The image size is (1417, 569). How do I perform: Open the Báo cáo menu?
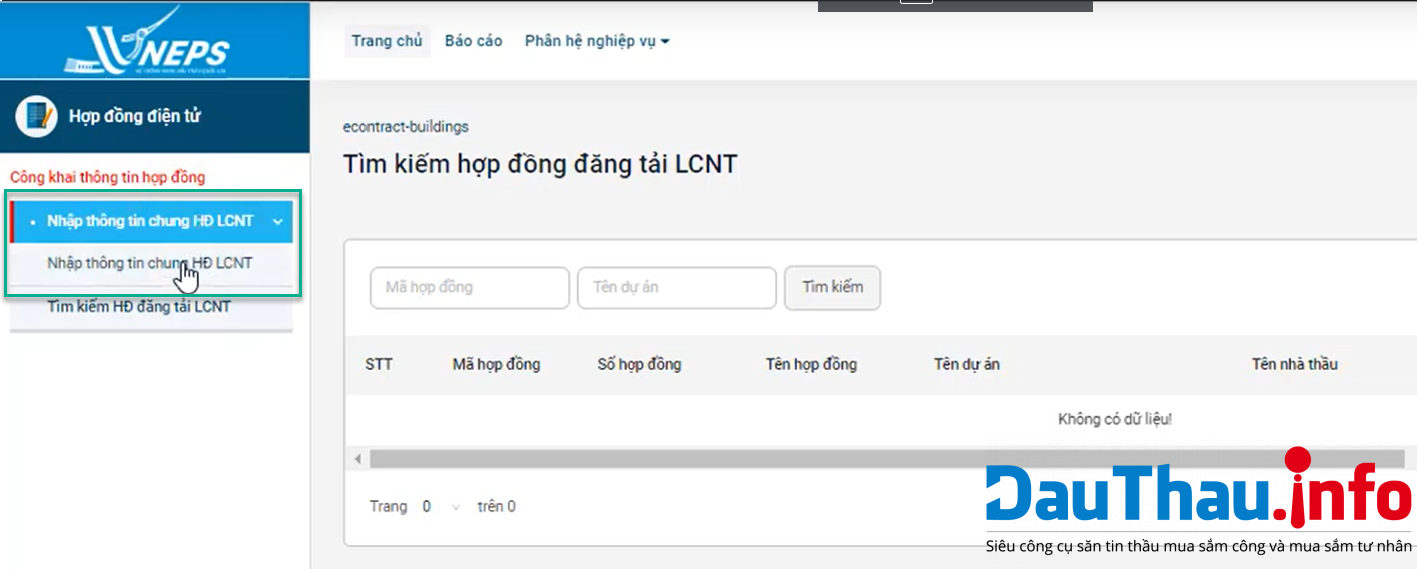pos(473,41)
